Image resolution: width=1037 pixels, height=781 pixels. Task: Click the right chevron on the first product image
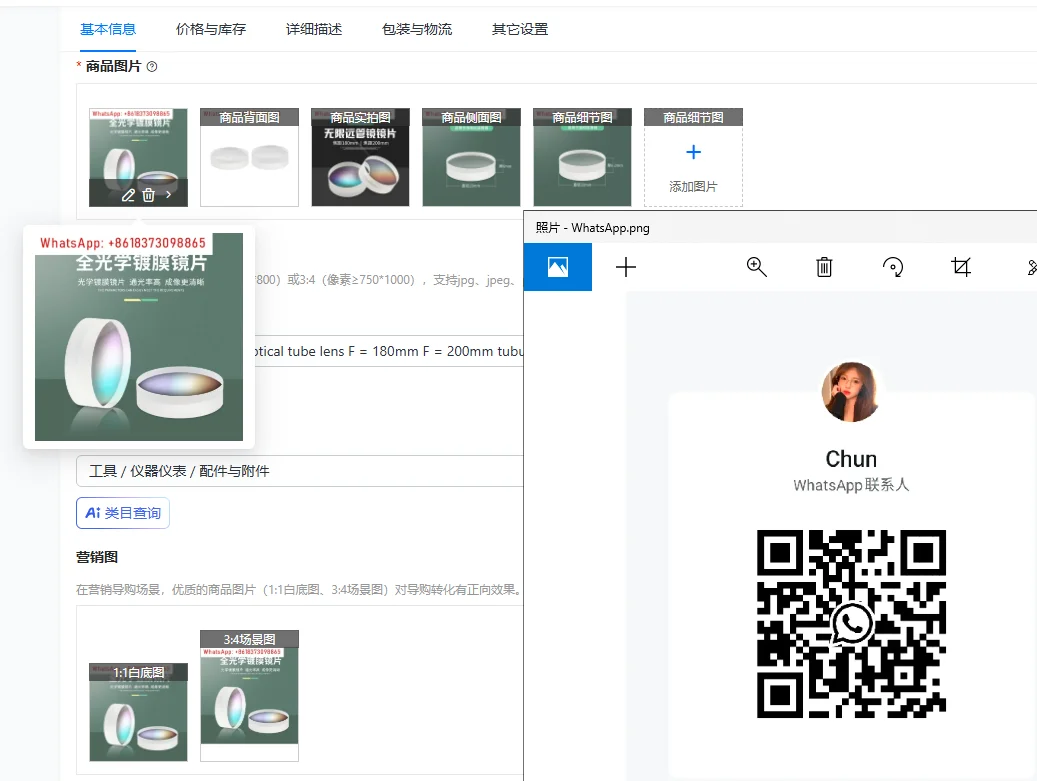pos(169,194)
